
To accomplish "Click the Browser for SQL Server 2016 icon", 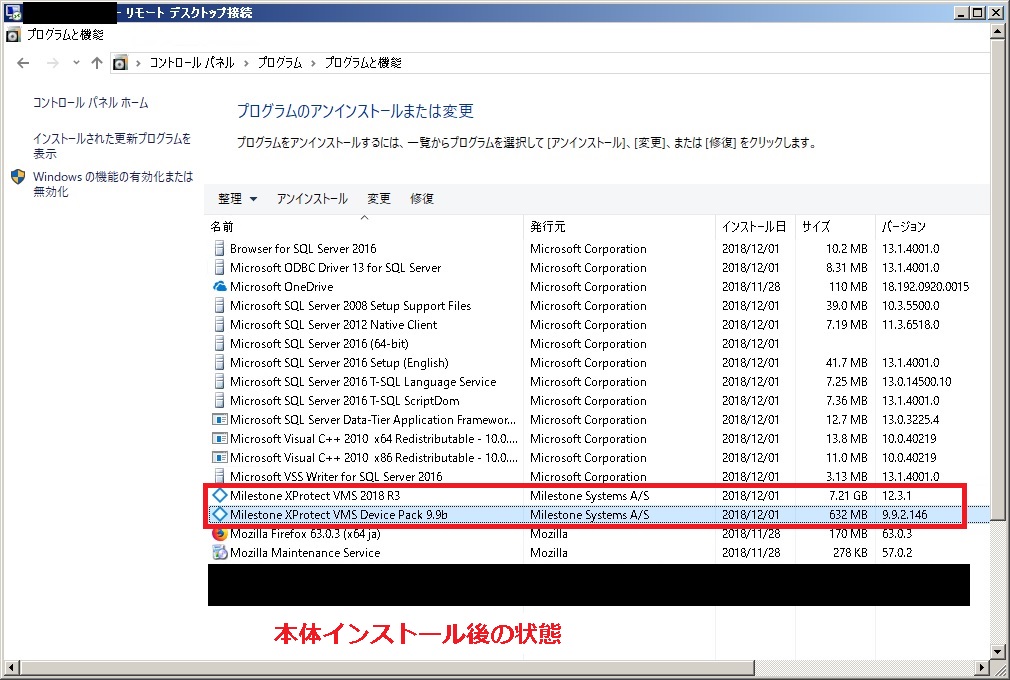I will point(219,249).
